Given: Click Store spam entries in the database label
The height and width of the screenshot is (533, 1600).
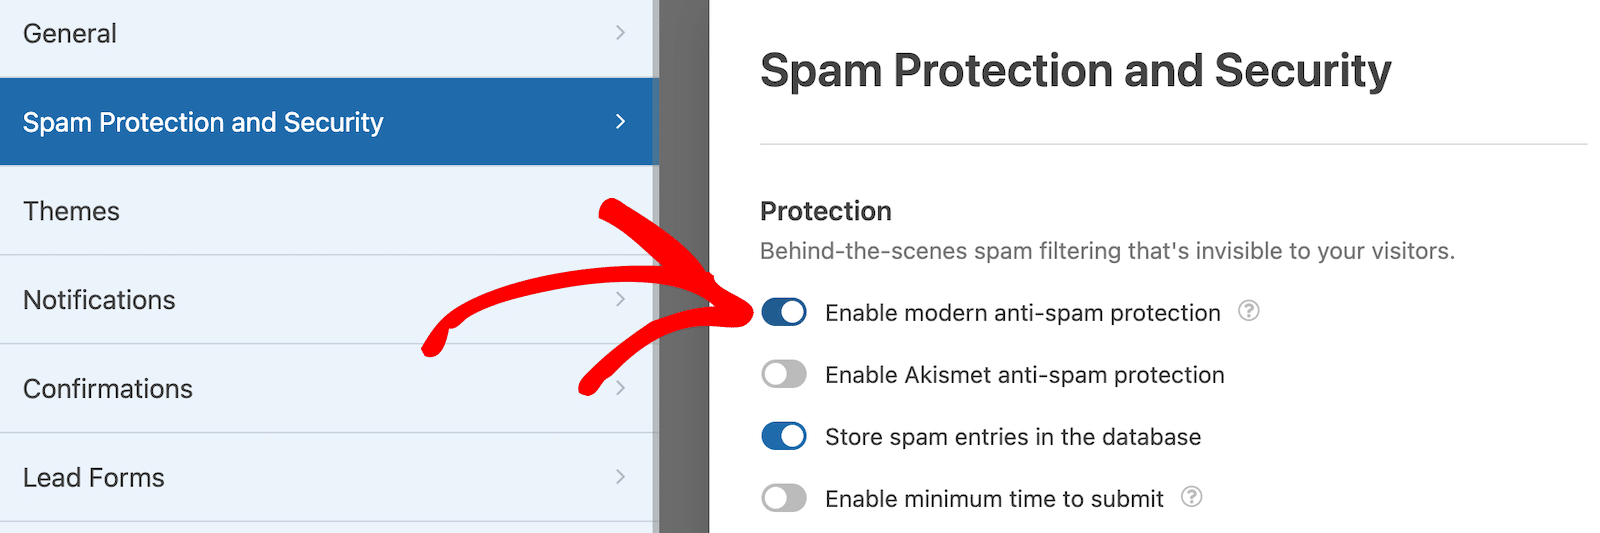Looking at the screenshot, I should pos(1013,437).
